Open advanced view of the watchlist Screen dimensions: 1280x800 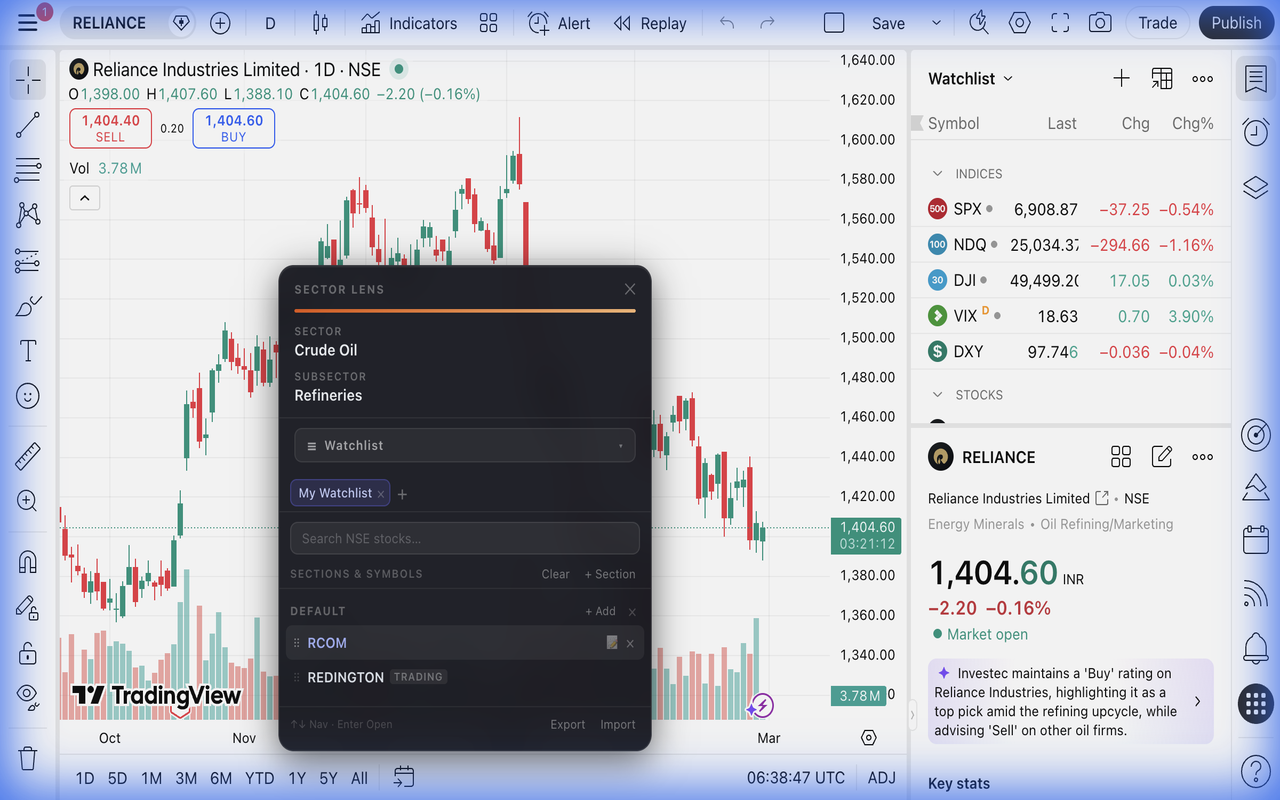click(x=1162, y=78)
